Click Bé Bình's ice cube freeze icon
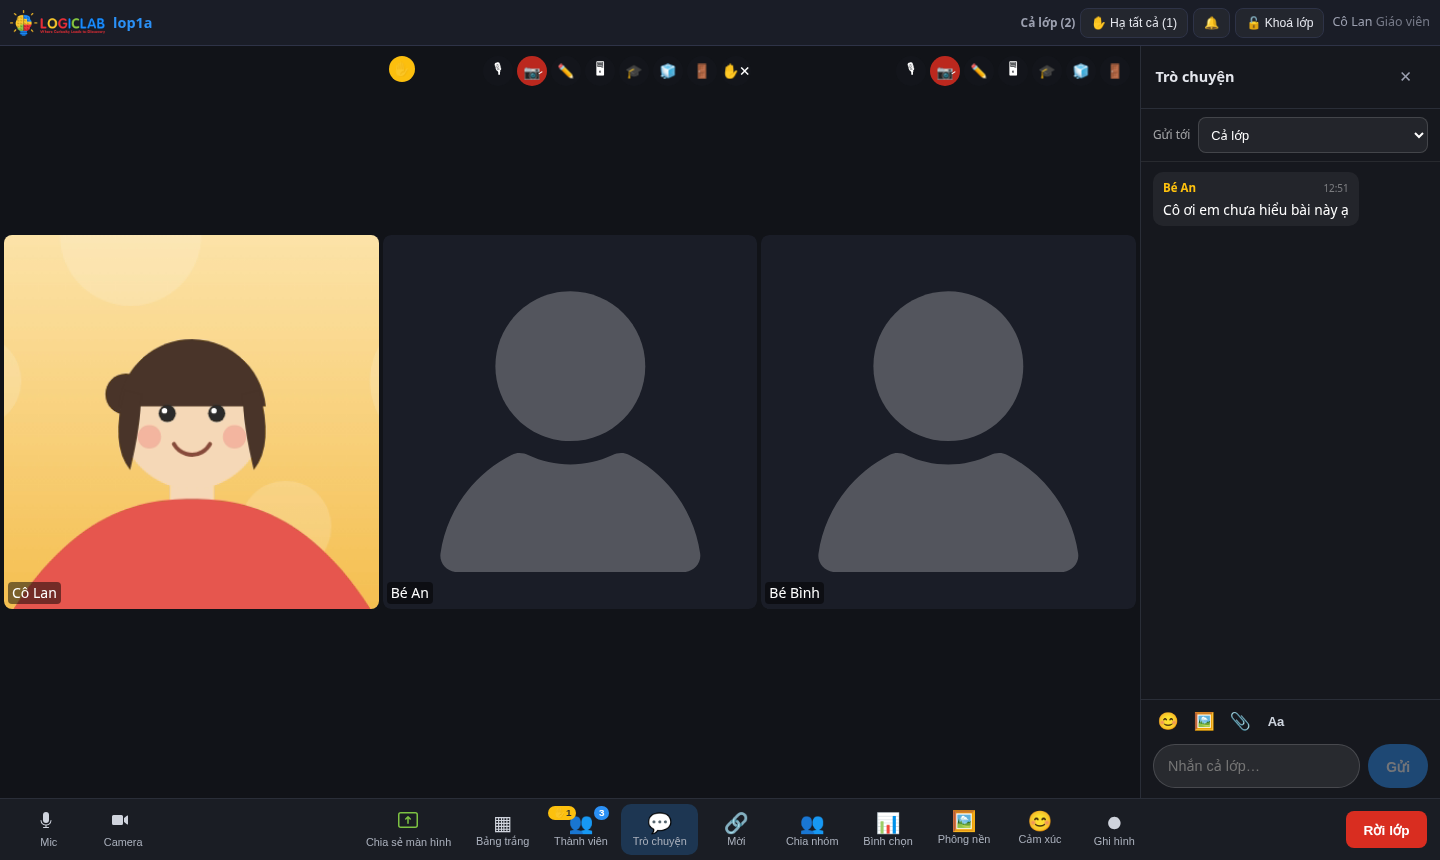 click(x=1081, y=71)
